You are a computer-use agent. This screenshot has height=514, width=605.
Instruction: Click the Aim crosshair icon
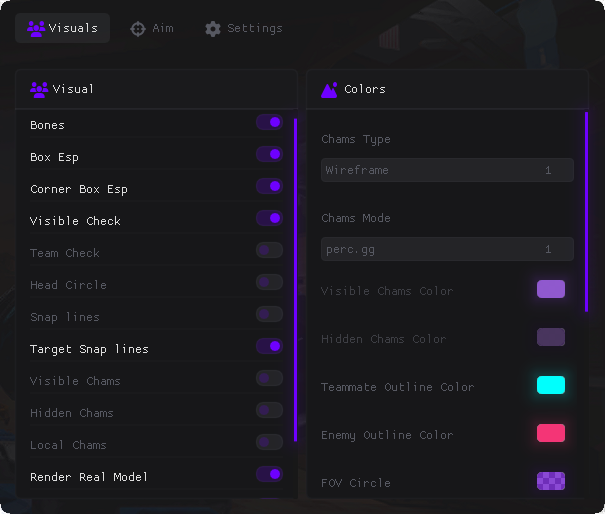tap(138, 28)
